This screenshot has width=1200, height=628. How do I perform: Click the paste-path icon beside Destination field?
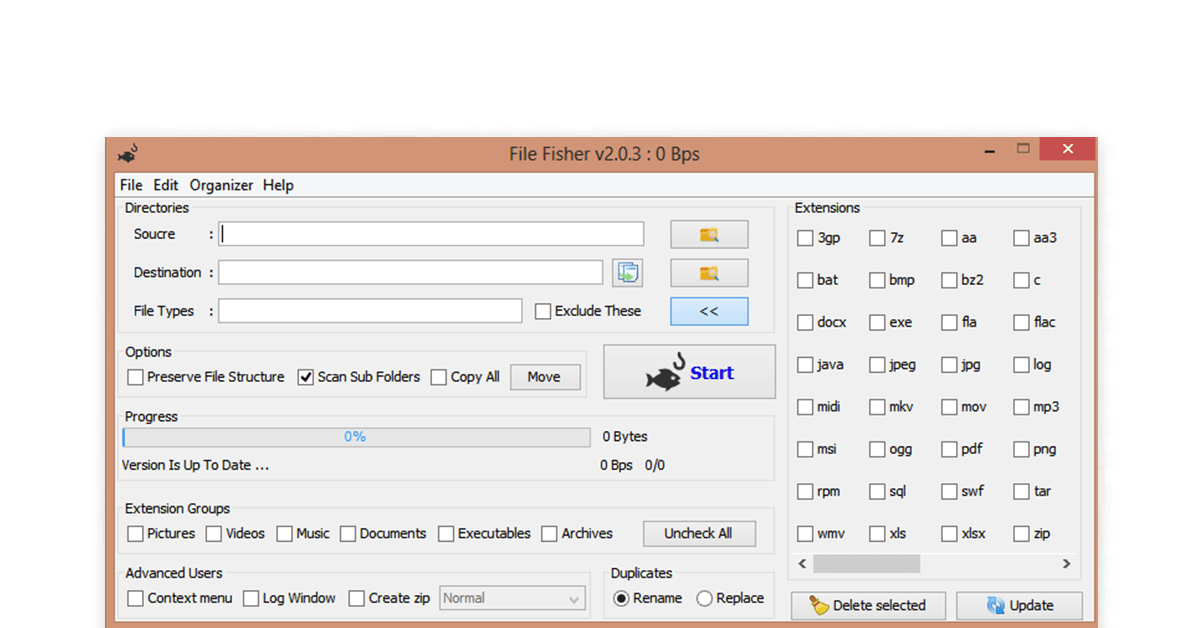[629, 271]
